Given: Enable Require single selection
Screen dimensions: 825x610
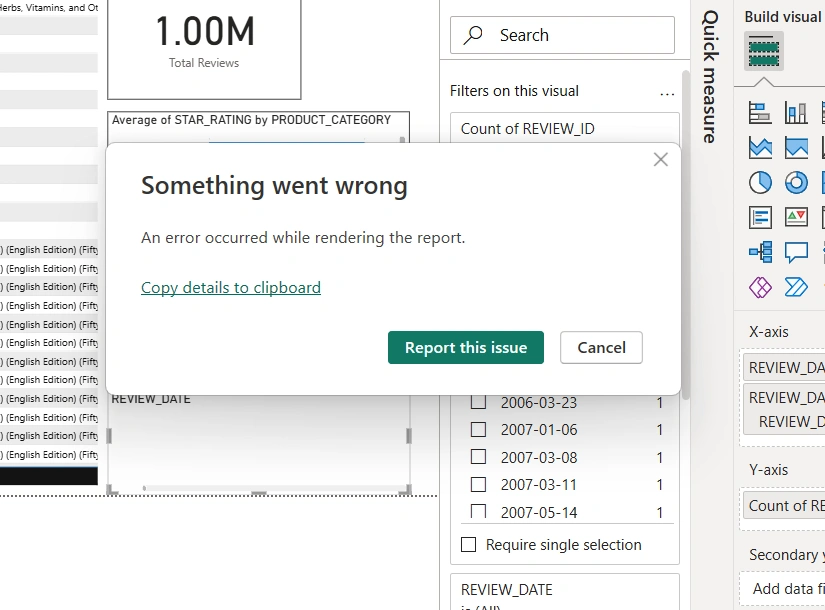Looking at the screenshot, I should [468, 544].
